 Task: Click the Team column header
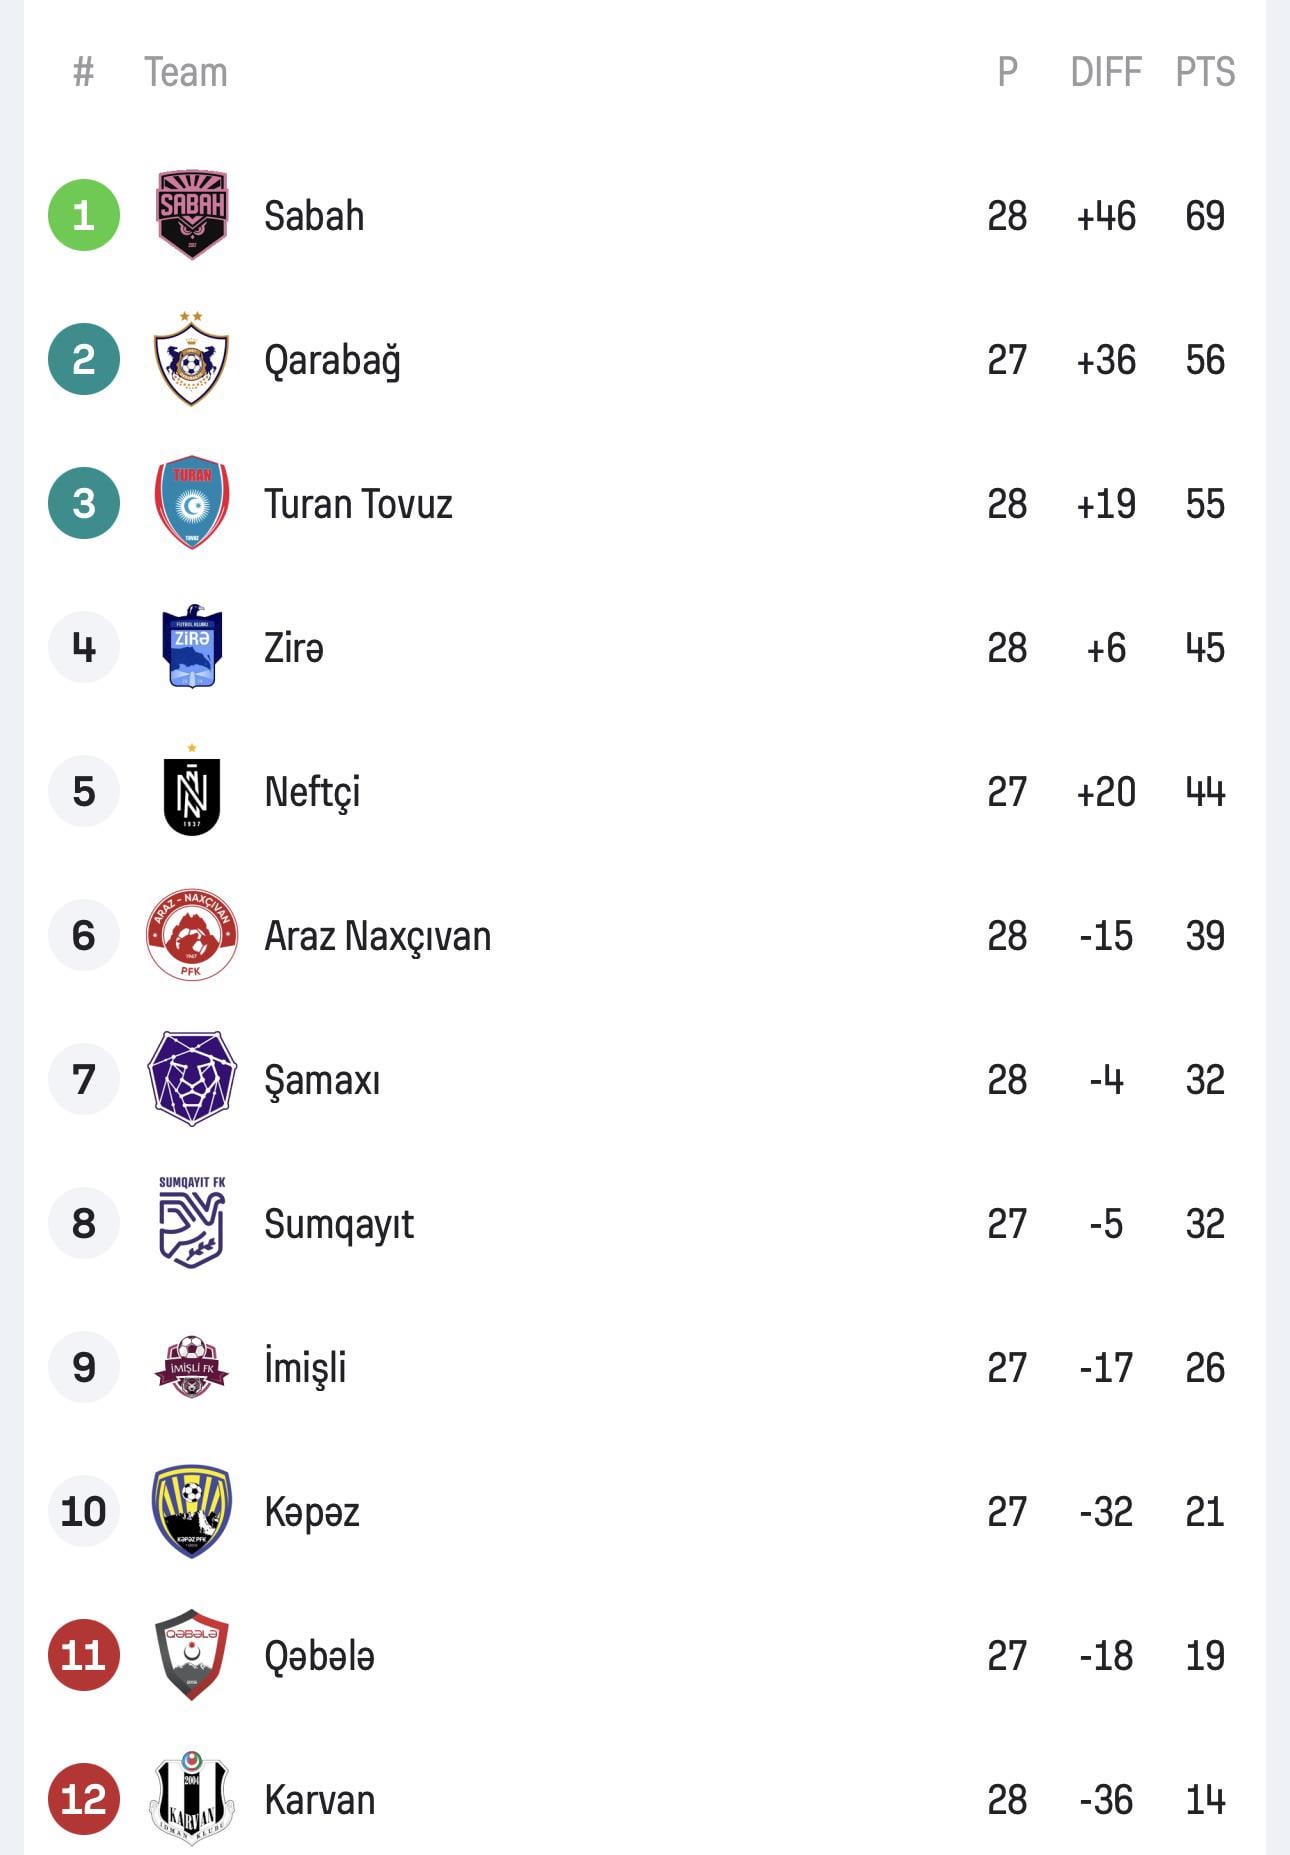(186, 72)
